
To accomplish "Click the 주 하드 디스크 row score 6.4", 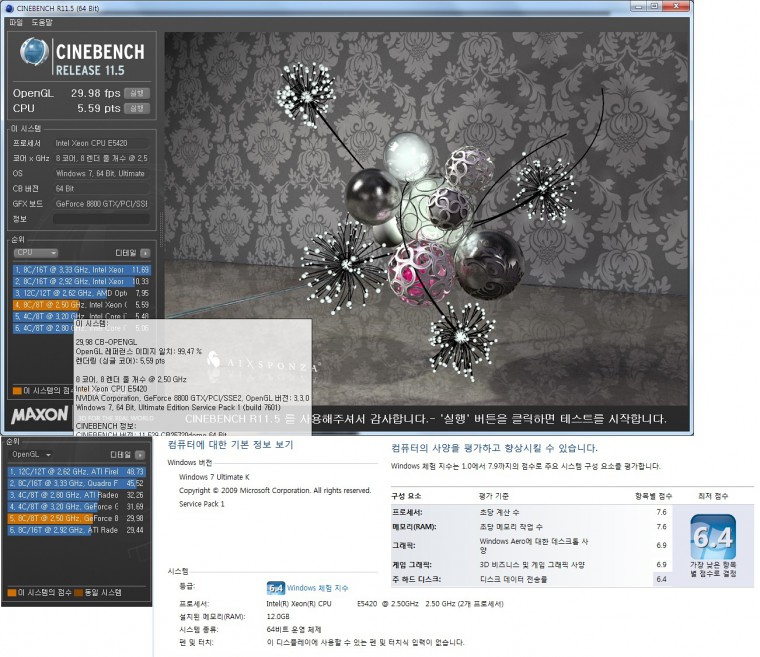I will [x=662, y=579].
